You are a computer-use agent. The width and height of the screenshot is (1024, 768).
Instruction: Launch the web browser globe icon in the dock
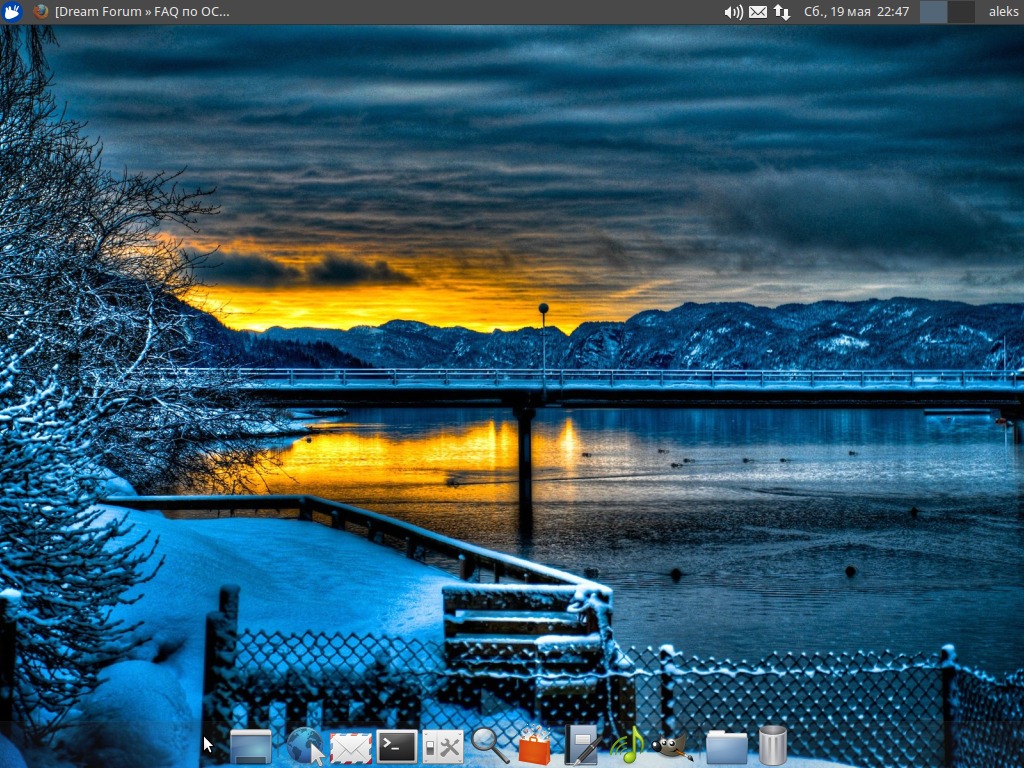tap(305, 746)
